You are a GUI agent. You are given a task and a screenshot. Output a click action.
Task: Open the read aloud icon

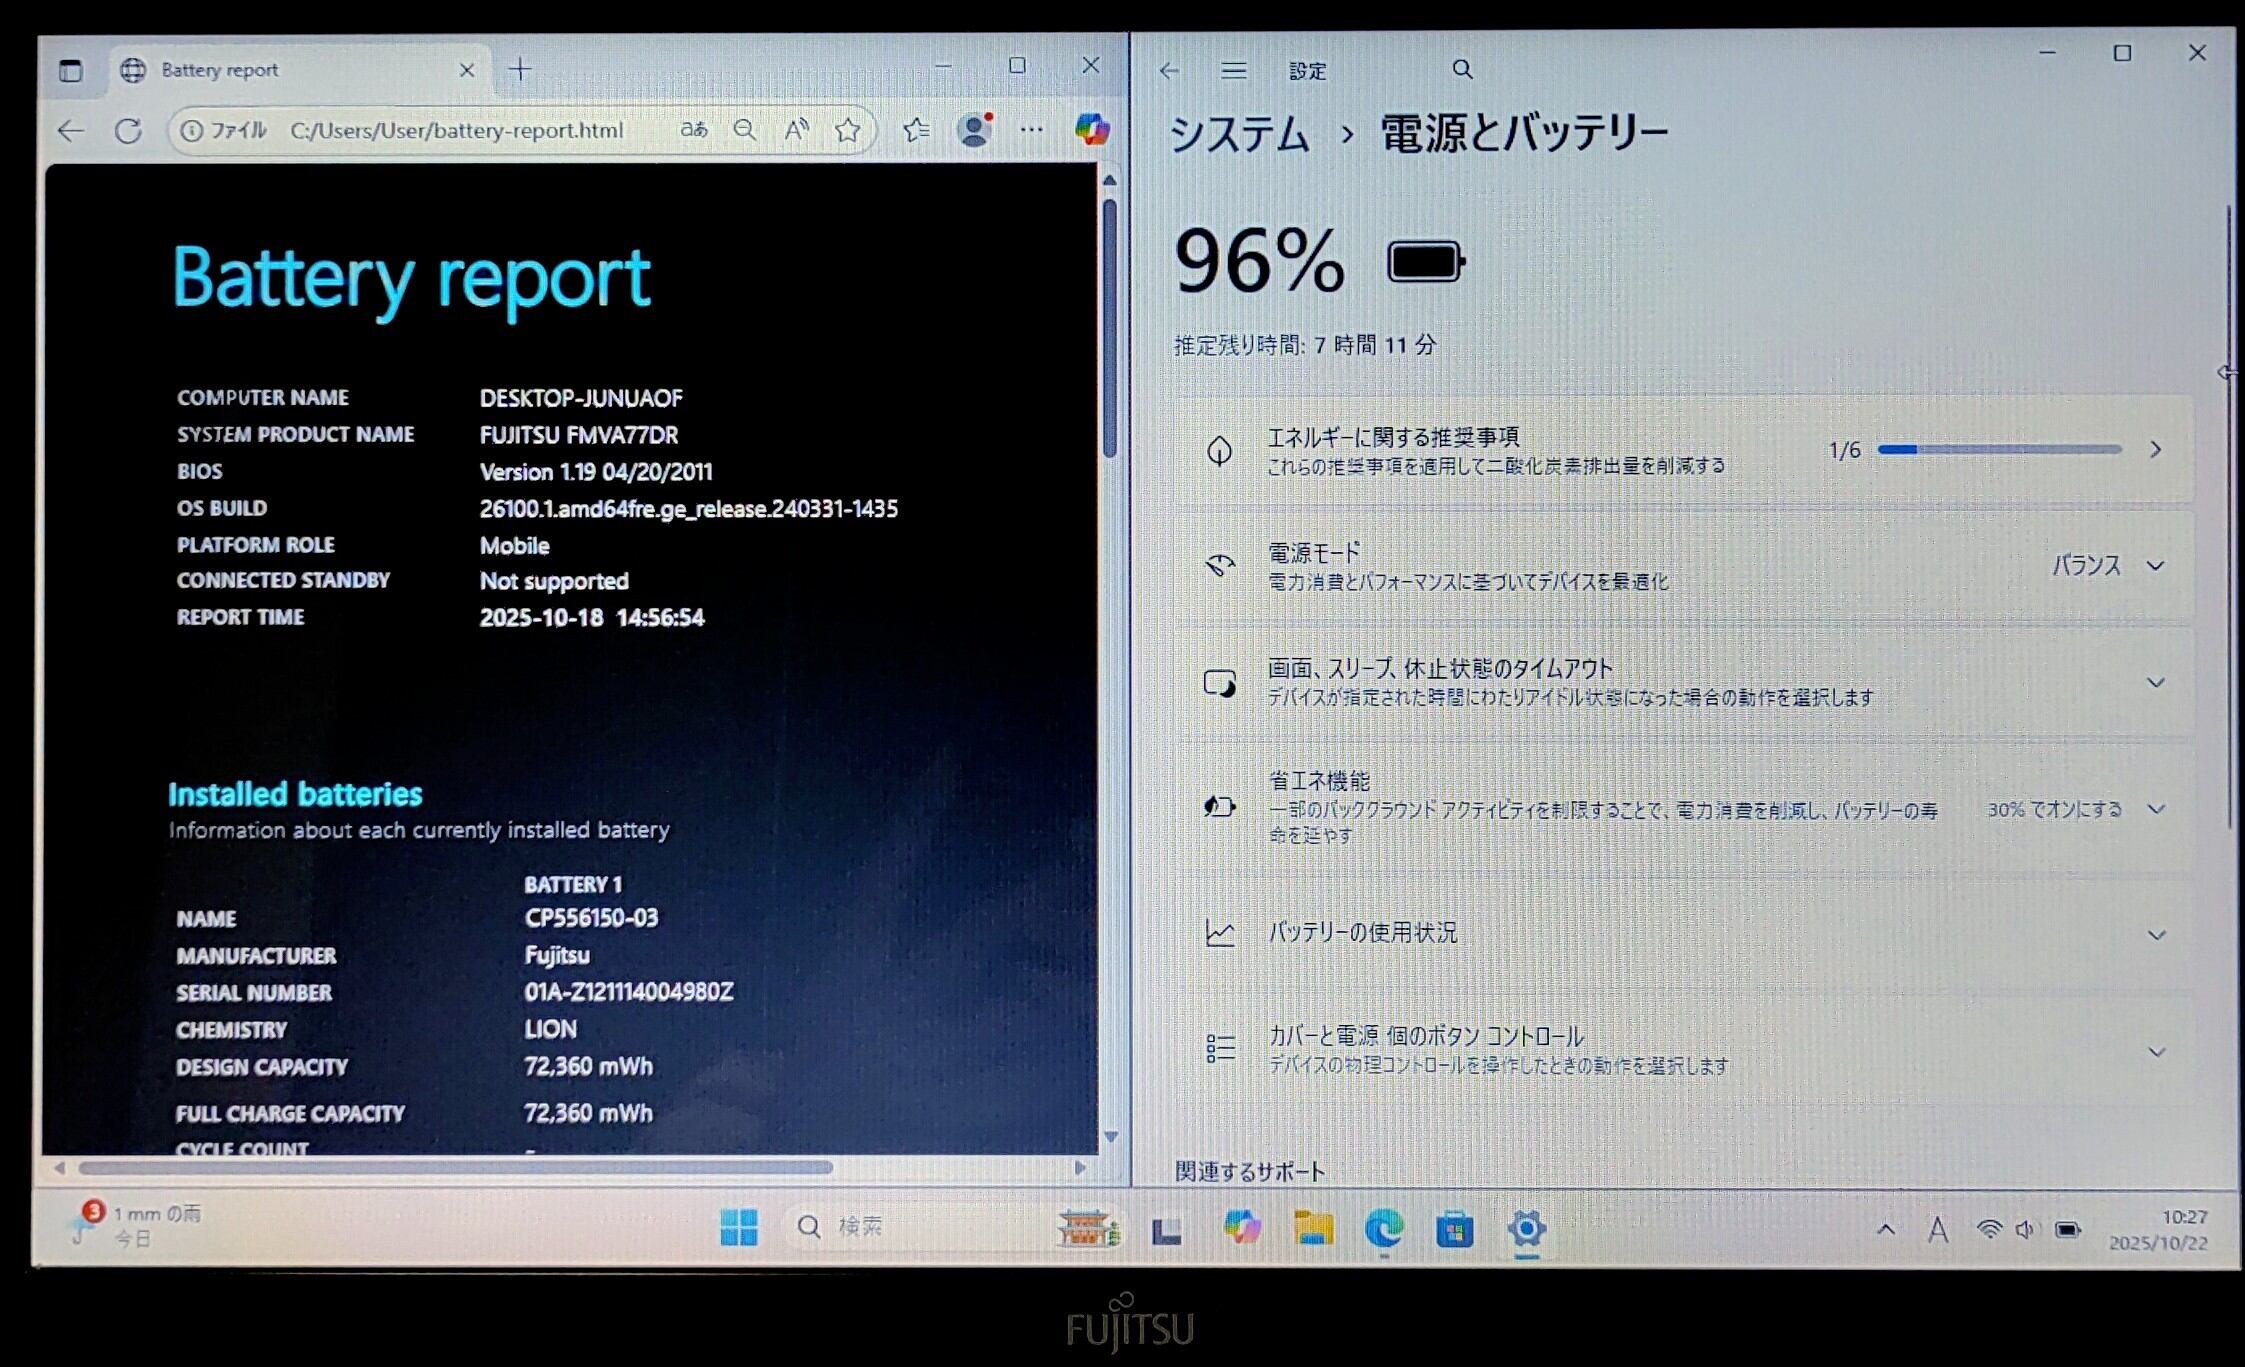796,130
